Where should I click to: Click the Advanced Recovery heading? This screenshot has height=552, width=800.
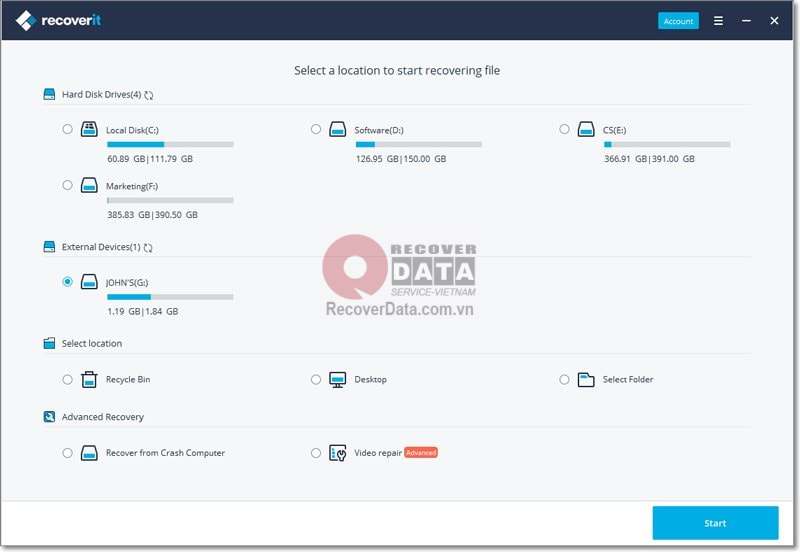coord(103,417)
